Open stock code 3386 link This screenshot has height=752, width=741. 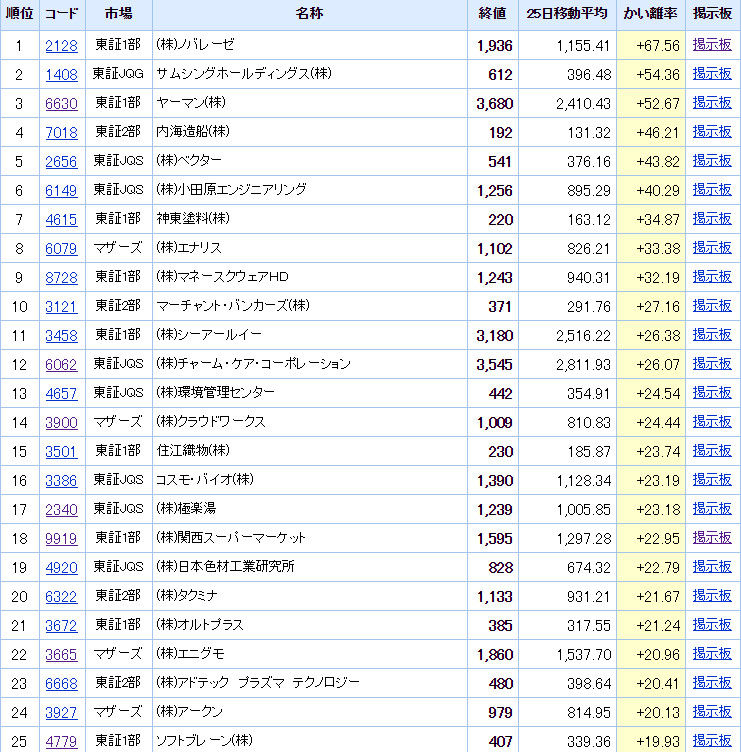pyautogui.click(x=61, y=481)
